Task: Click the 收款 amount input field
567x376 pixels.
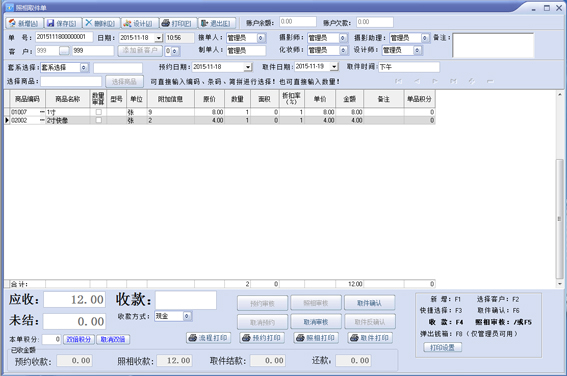Action: (186, 300)
